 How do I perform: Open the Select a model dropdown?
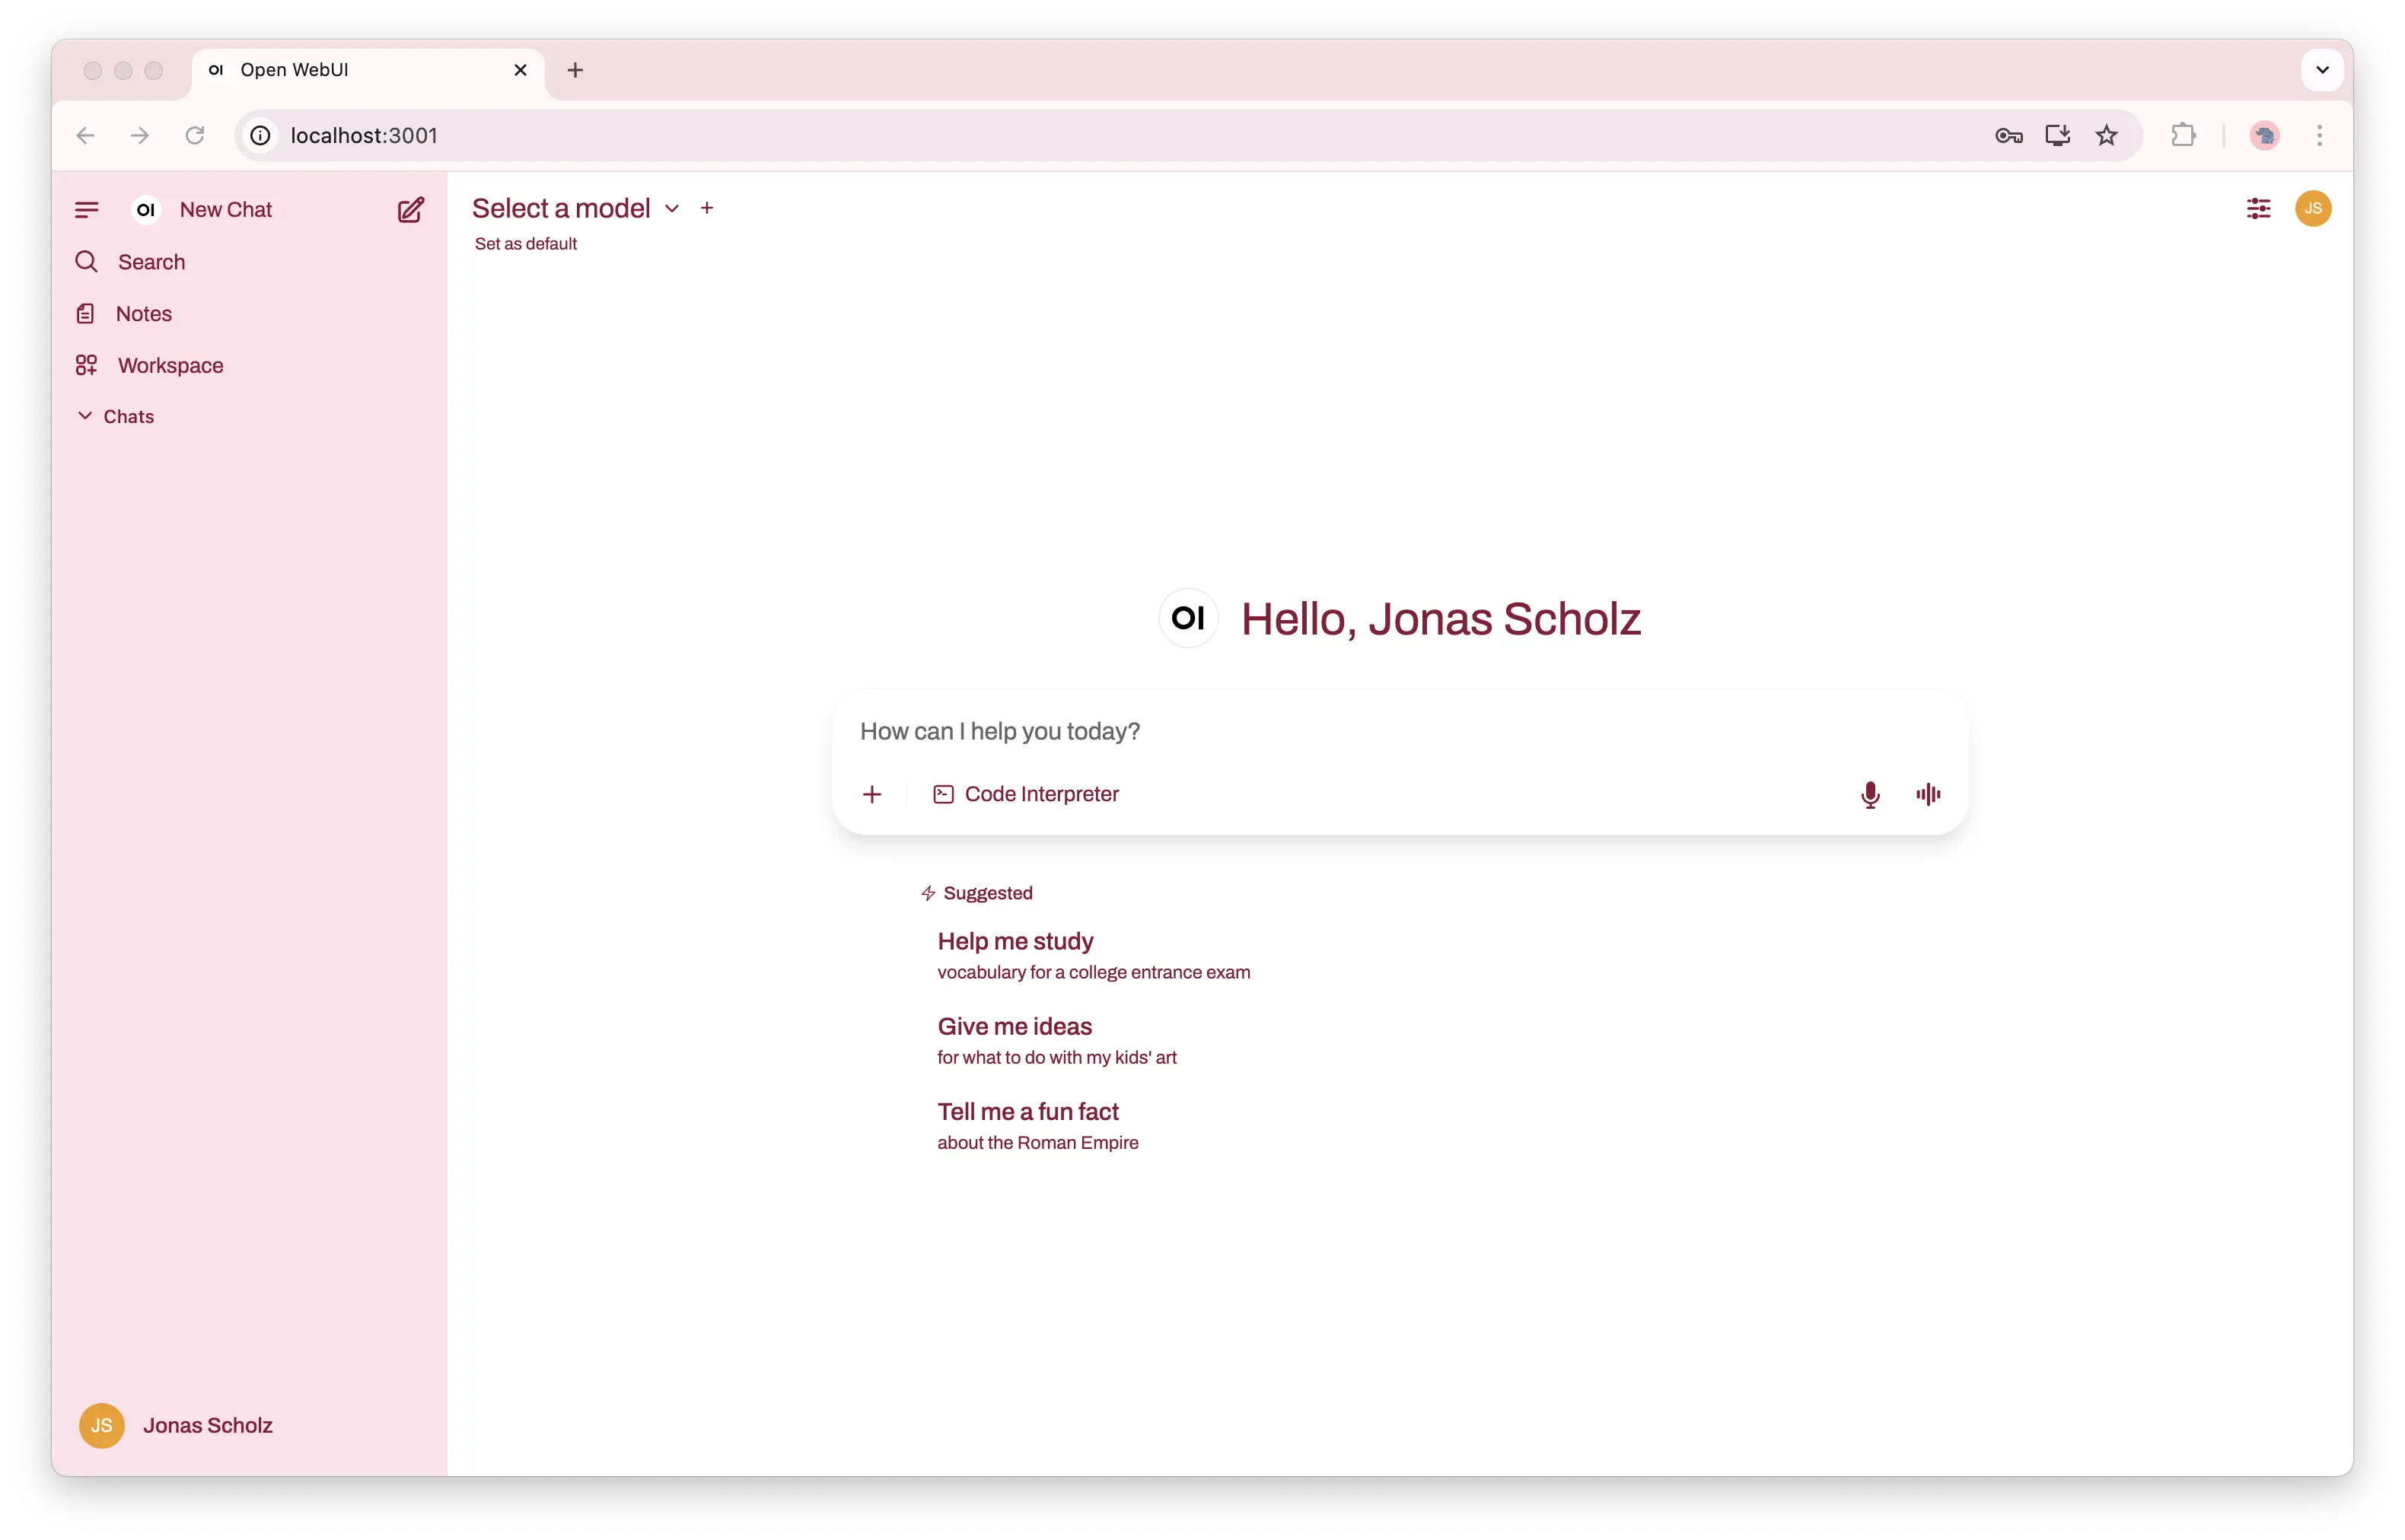[x=574, y=208]
